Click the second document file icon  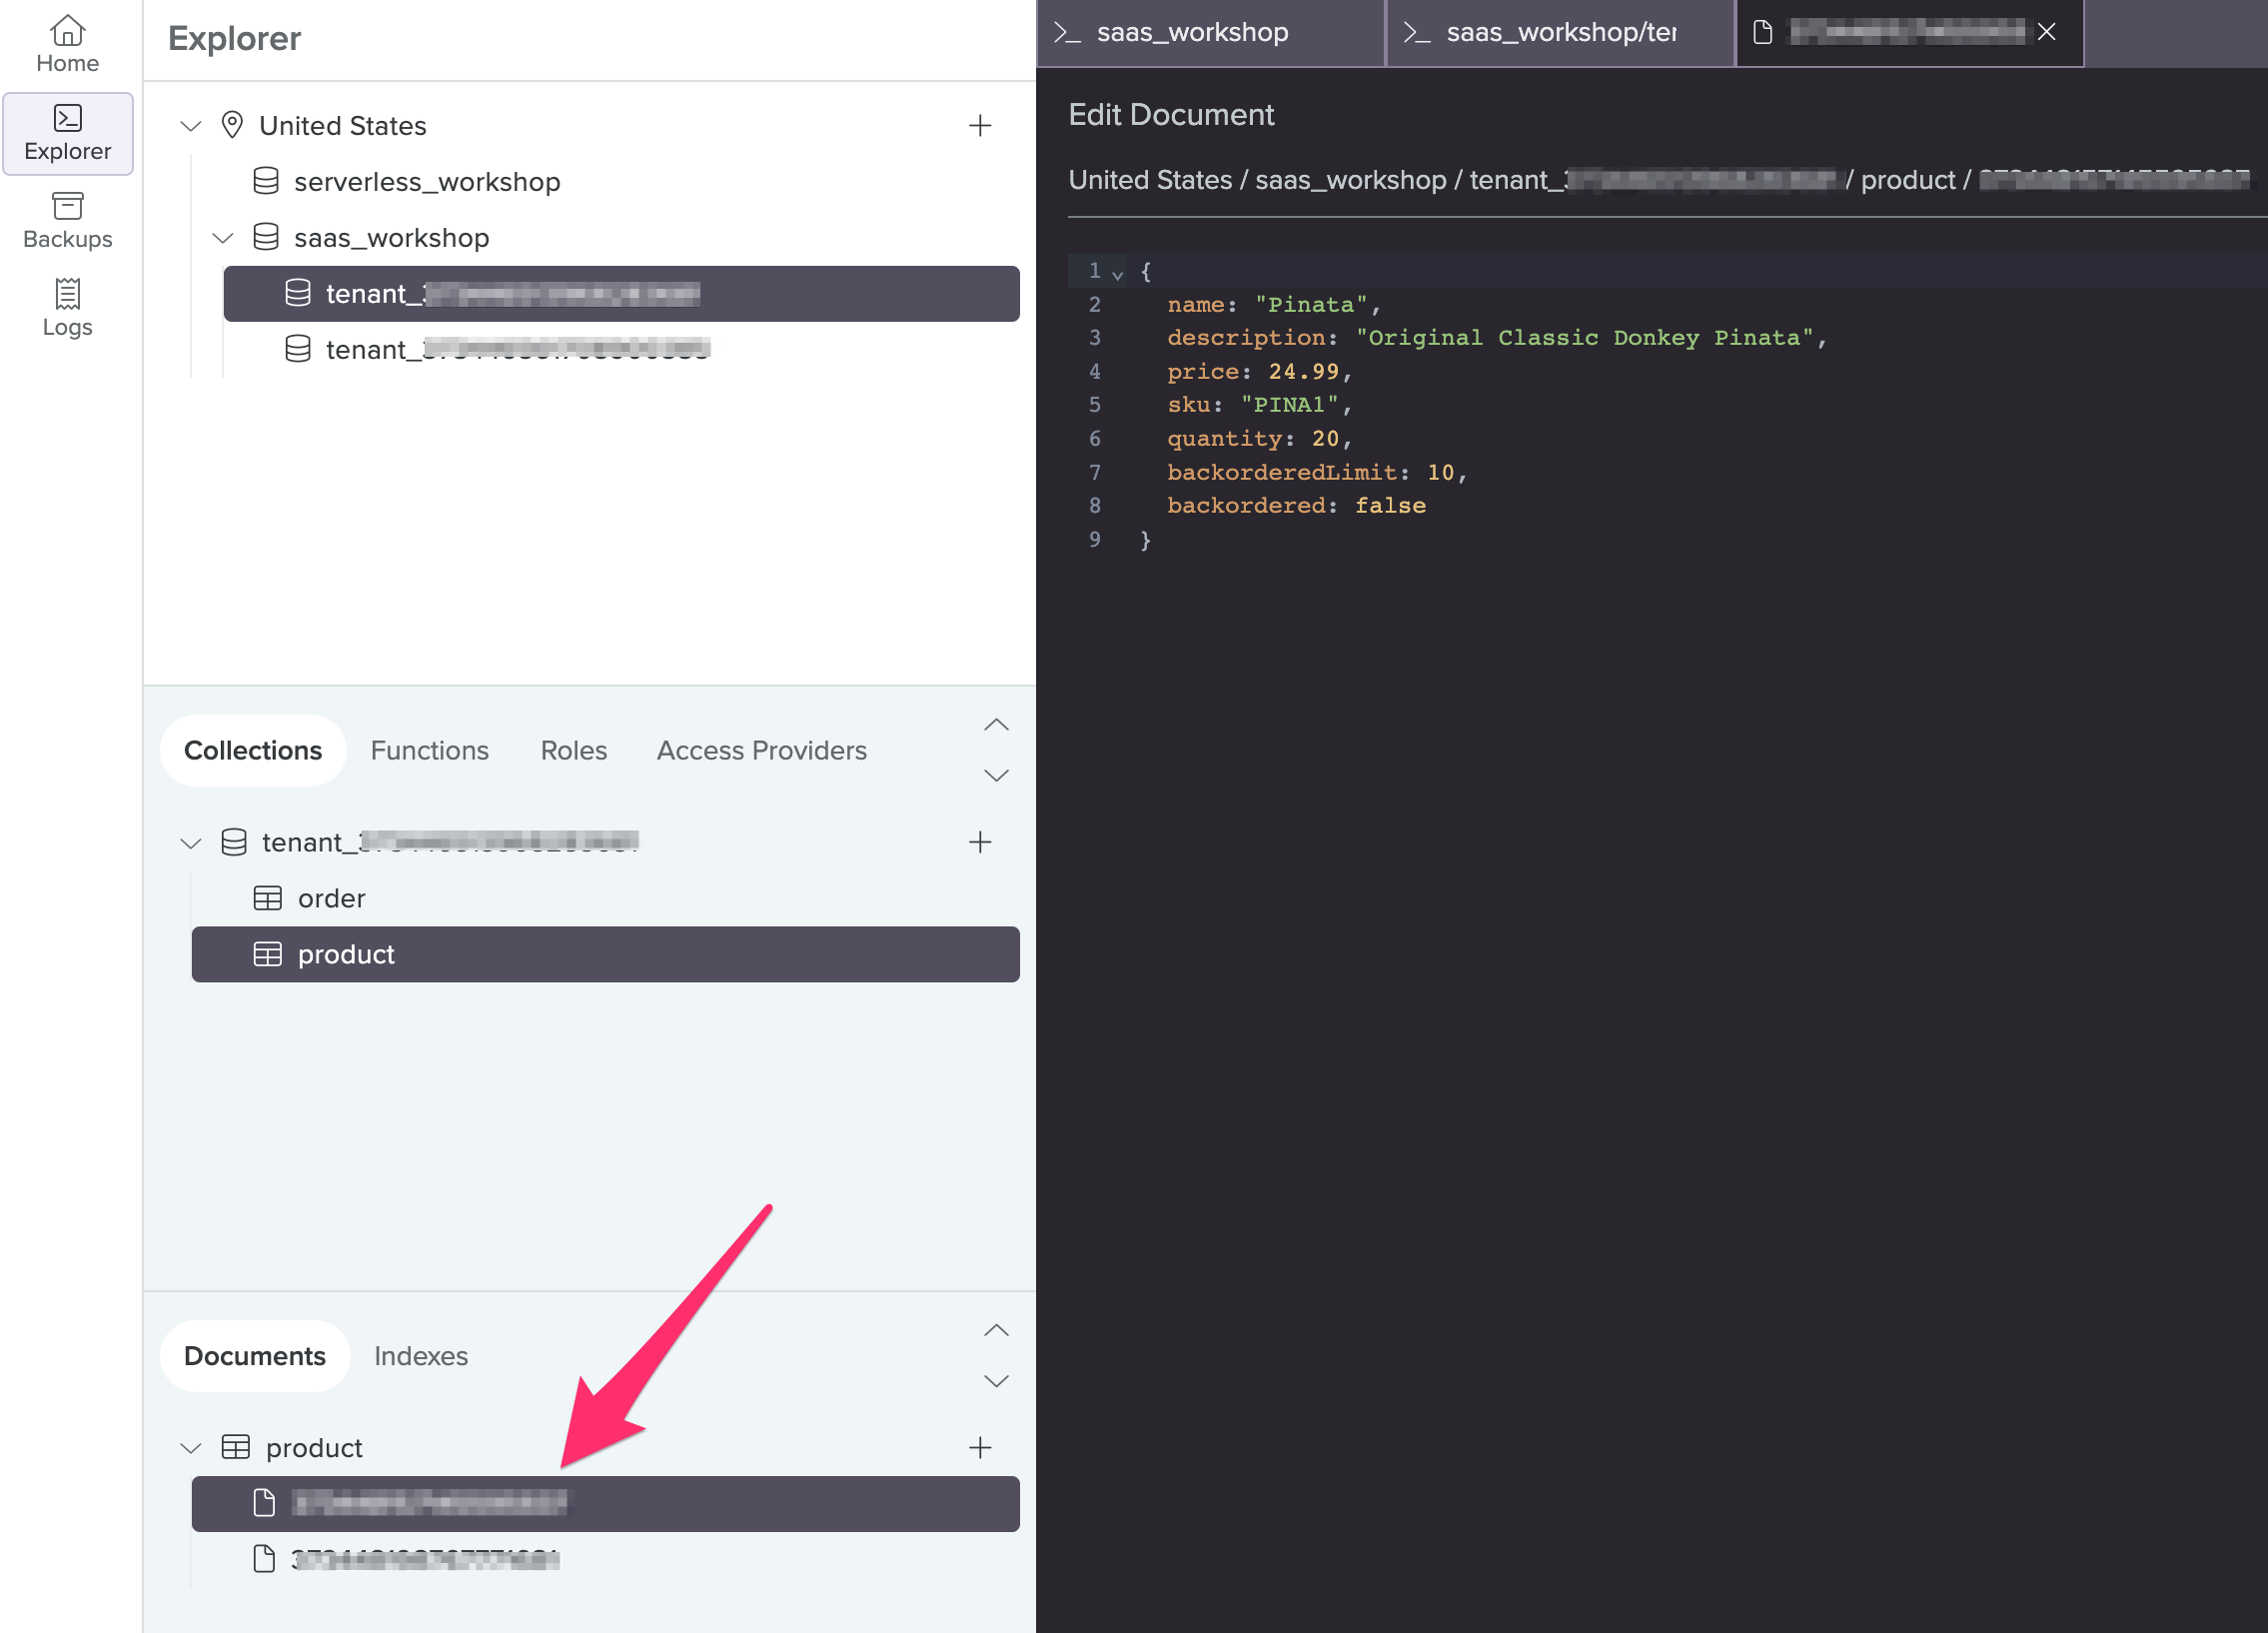coord(264,1559)
